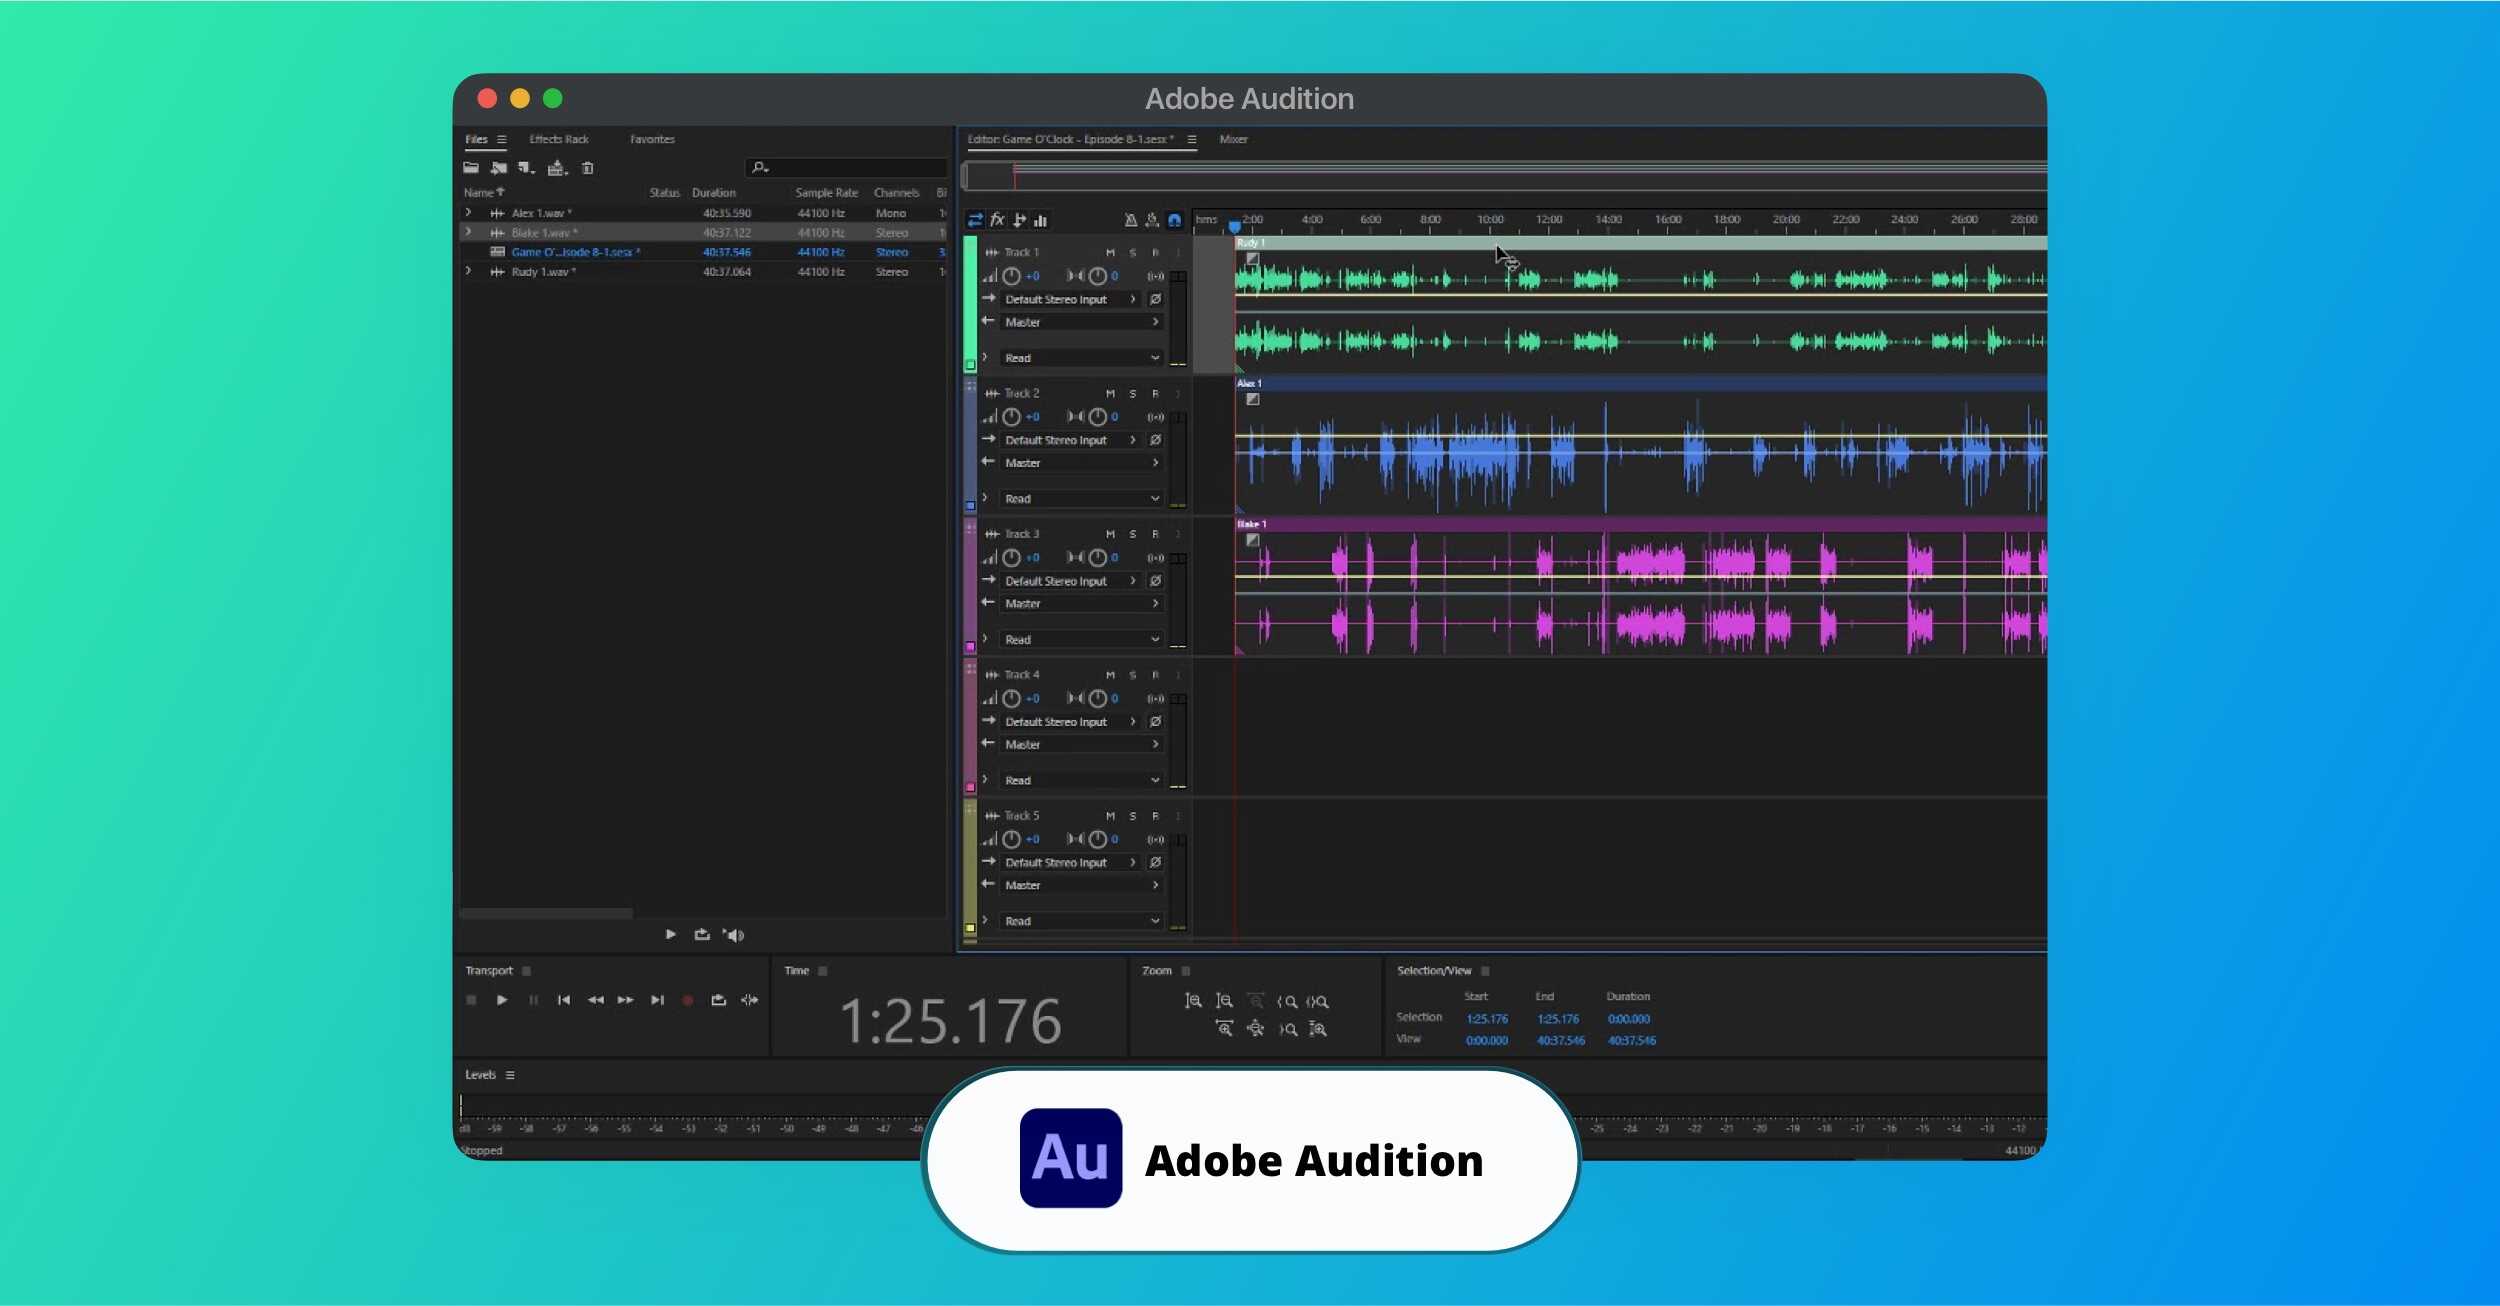
Task: Click the Pause button in the Transport panel
Action: click(533, 1000)
